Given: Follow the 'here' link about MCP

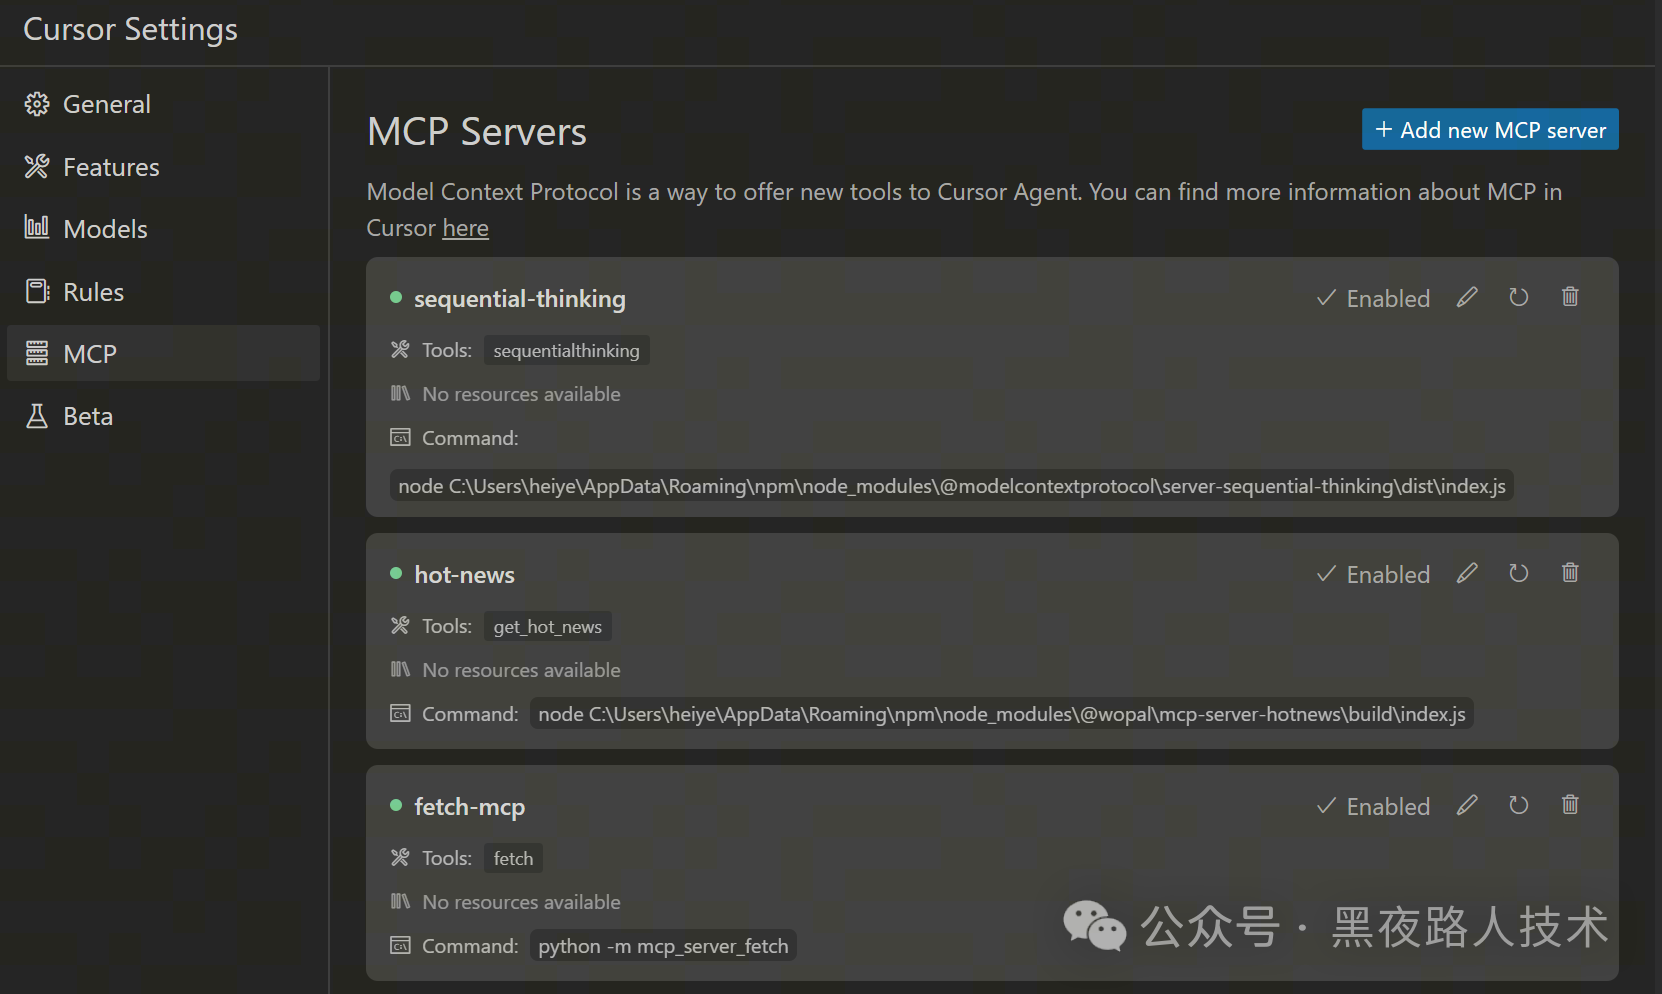Looking at the screenshot, I should click(465, 228).
